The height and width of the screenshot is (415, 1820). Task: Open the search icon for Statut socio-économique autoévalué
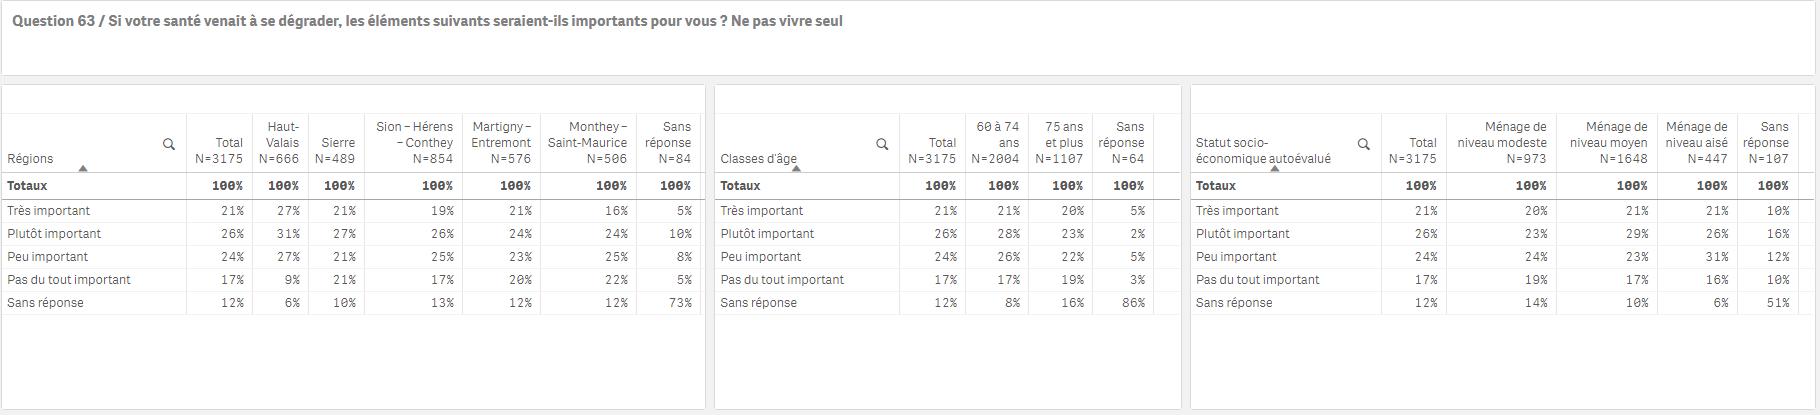tap(1364, 144)
